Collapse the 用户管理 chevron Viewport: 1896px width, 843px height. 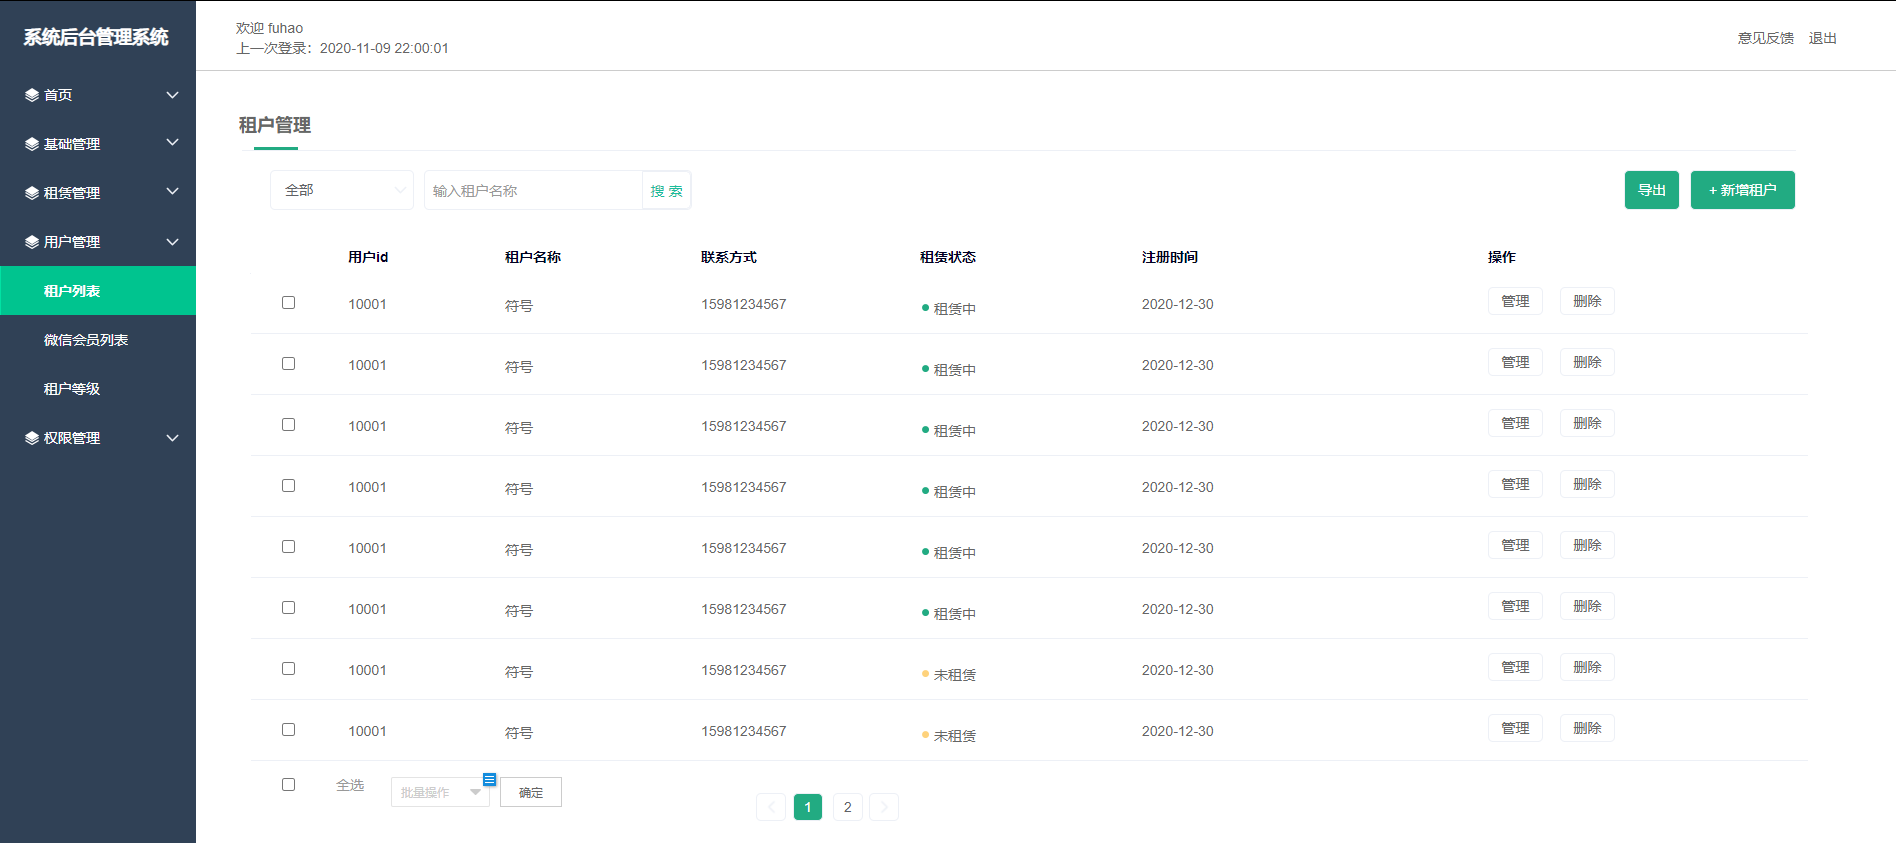(x=172, y=242)
